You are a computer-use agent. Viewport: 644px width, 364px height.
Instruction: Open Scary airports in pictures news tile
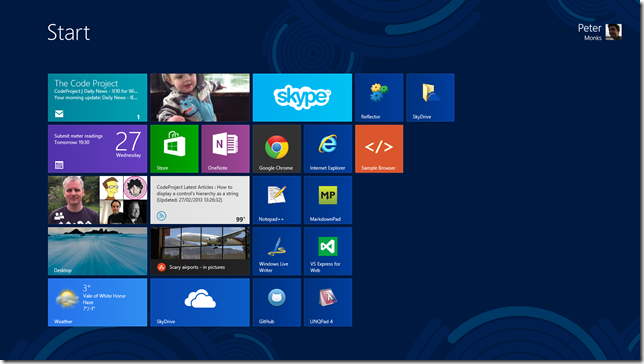[200, 251]
